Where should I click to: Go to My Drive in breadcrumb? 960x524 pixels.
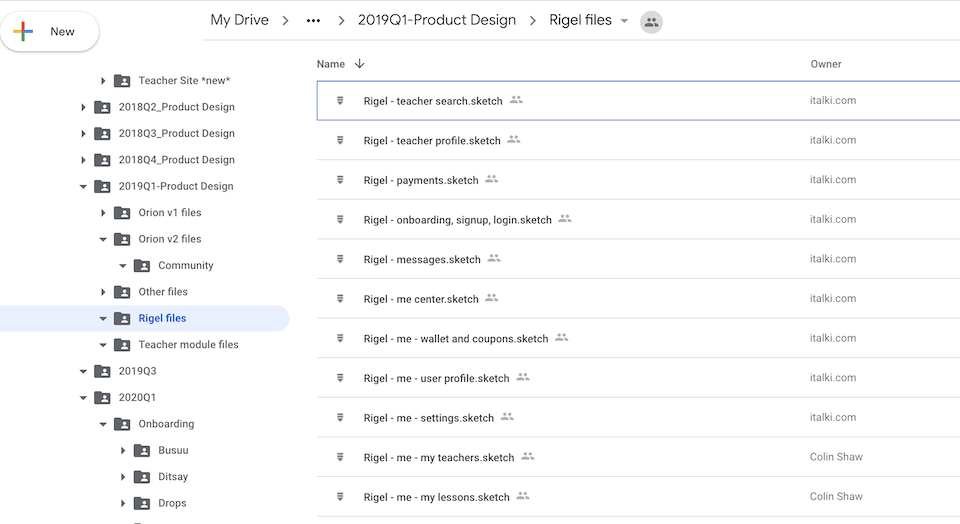[239, 20]
